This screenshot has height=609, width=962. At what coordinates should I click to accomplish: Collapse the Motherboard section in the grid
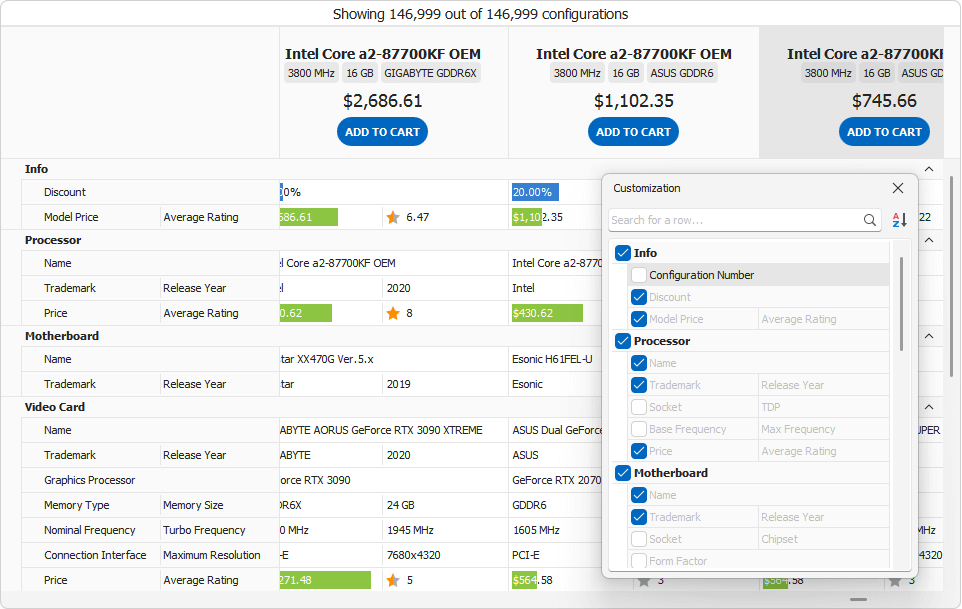coord(928,335)
